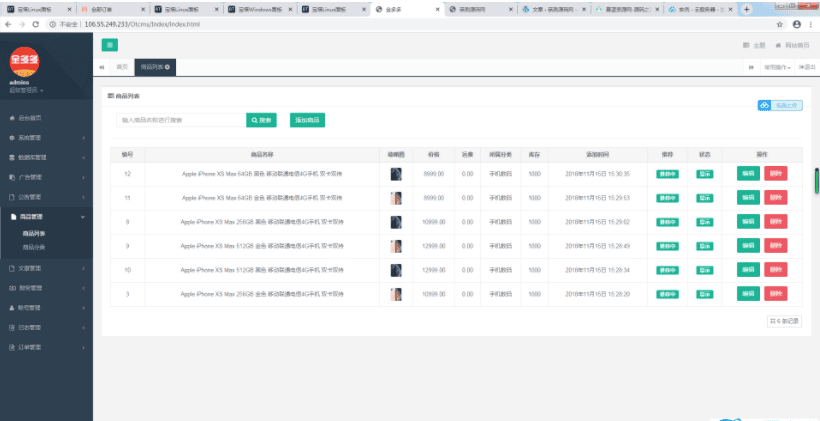Expand the 系统管理 sidebar menu
This screenshot has width=820, height=421.
pos(45,137)
